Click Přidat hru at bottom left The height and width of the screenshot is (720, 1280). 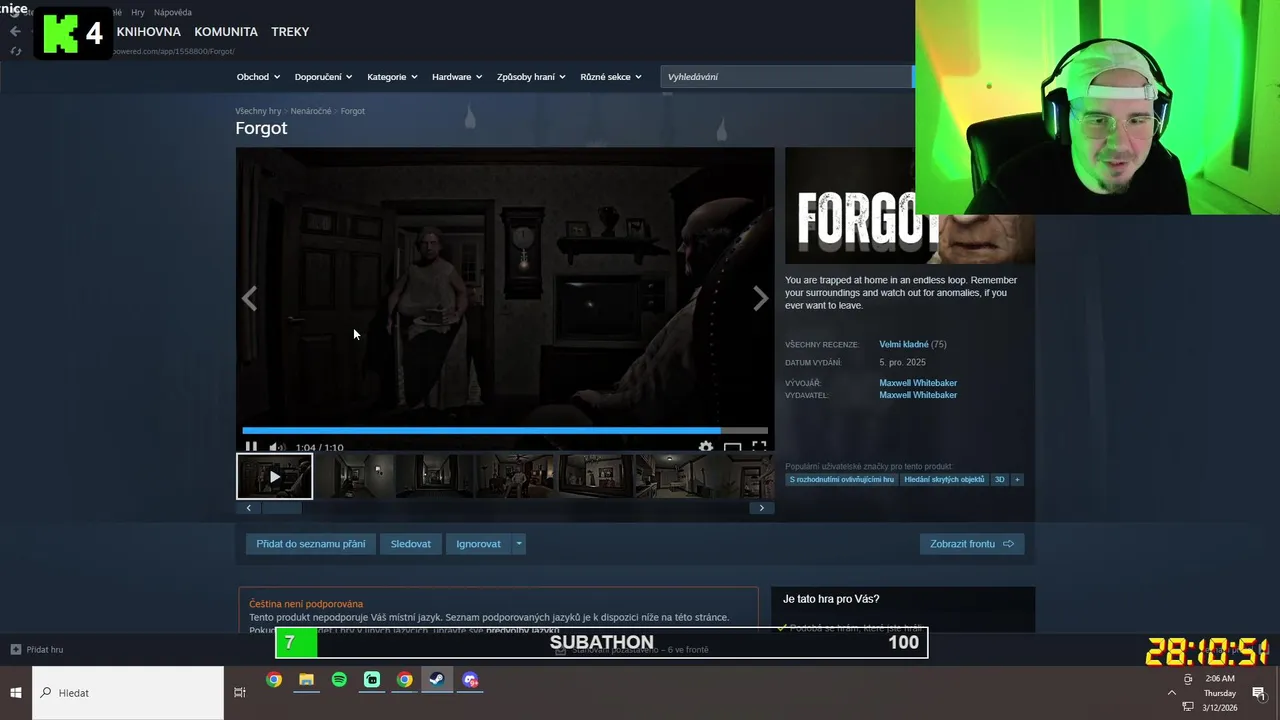pos(36,650)
